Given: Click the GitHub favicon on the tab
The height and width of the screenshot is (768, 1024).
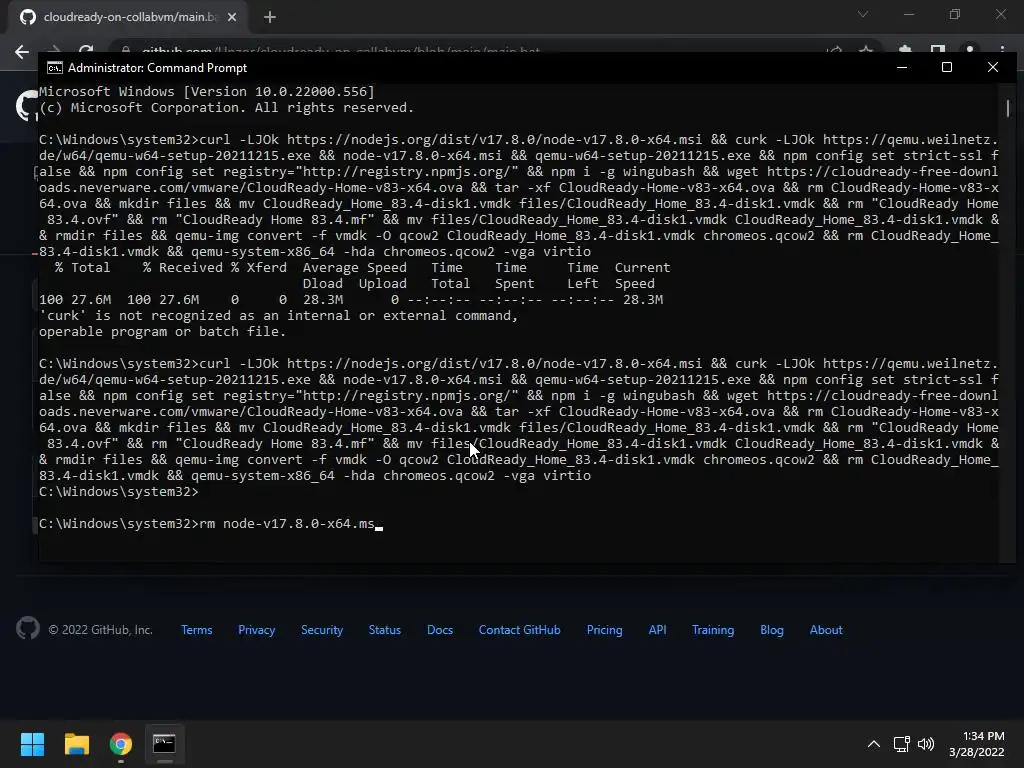Looking at the screenshot, I should [x=27, y=17].
